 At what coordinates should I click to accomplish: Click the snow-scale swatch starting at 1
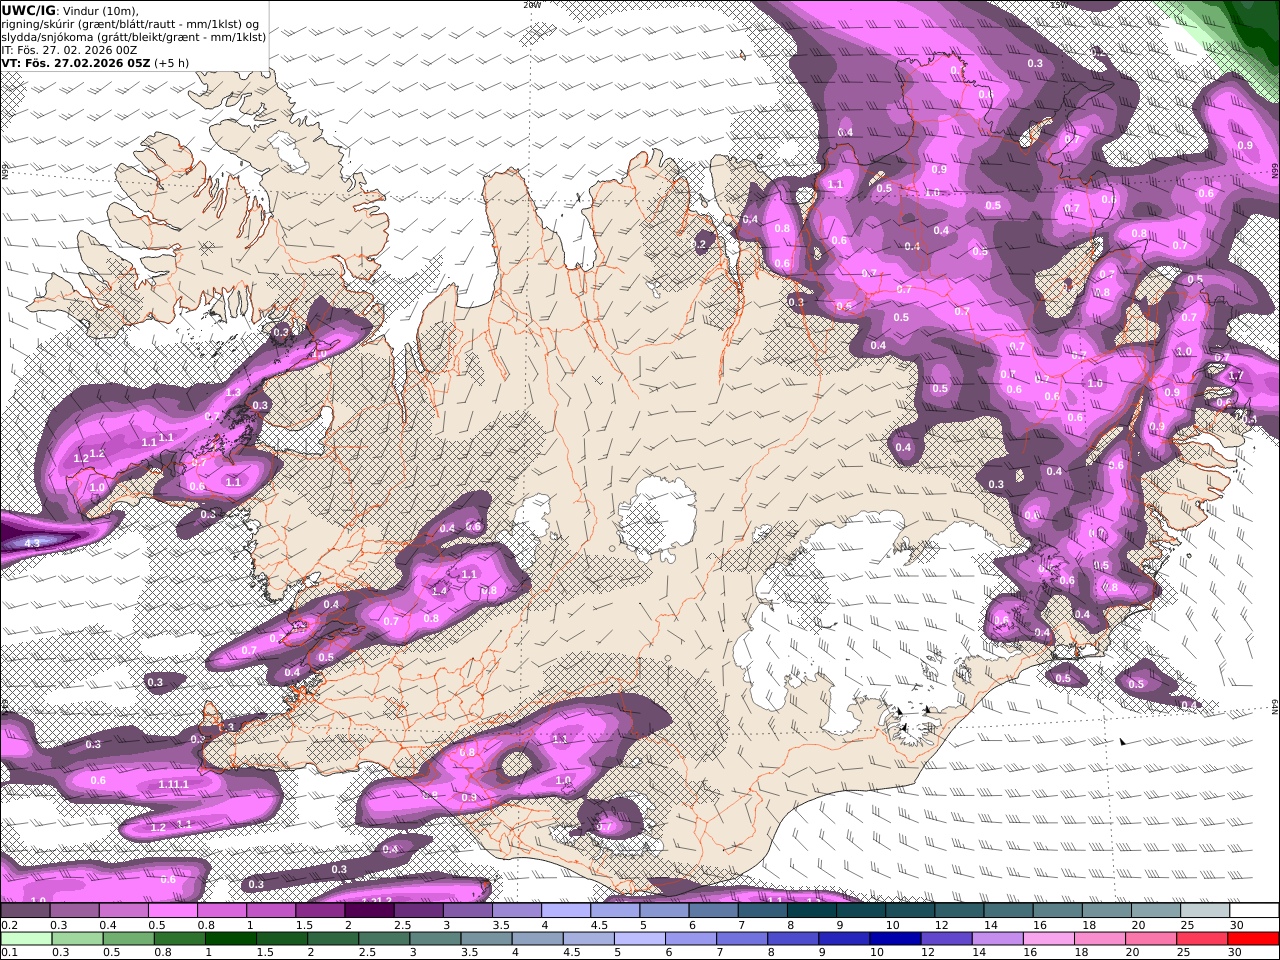(x=271, y=911)
